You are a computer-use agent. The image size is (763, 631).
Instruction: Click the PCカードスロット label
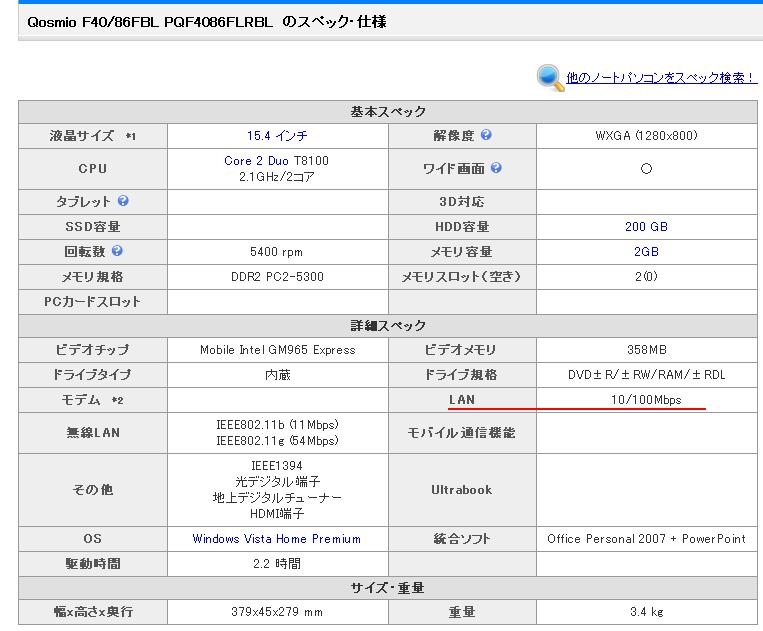pos(92,302)
